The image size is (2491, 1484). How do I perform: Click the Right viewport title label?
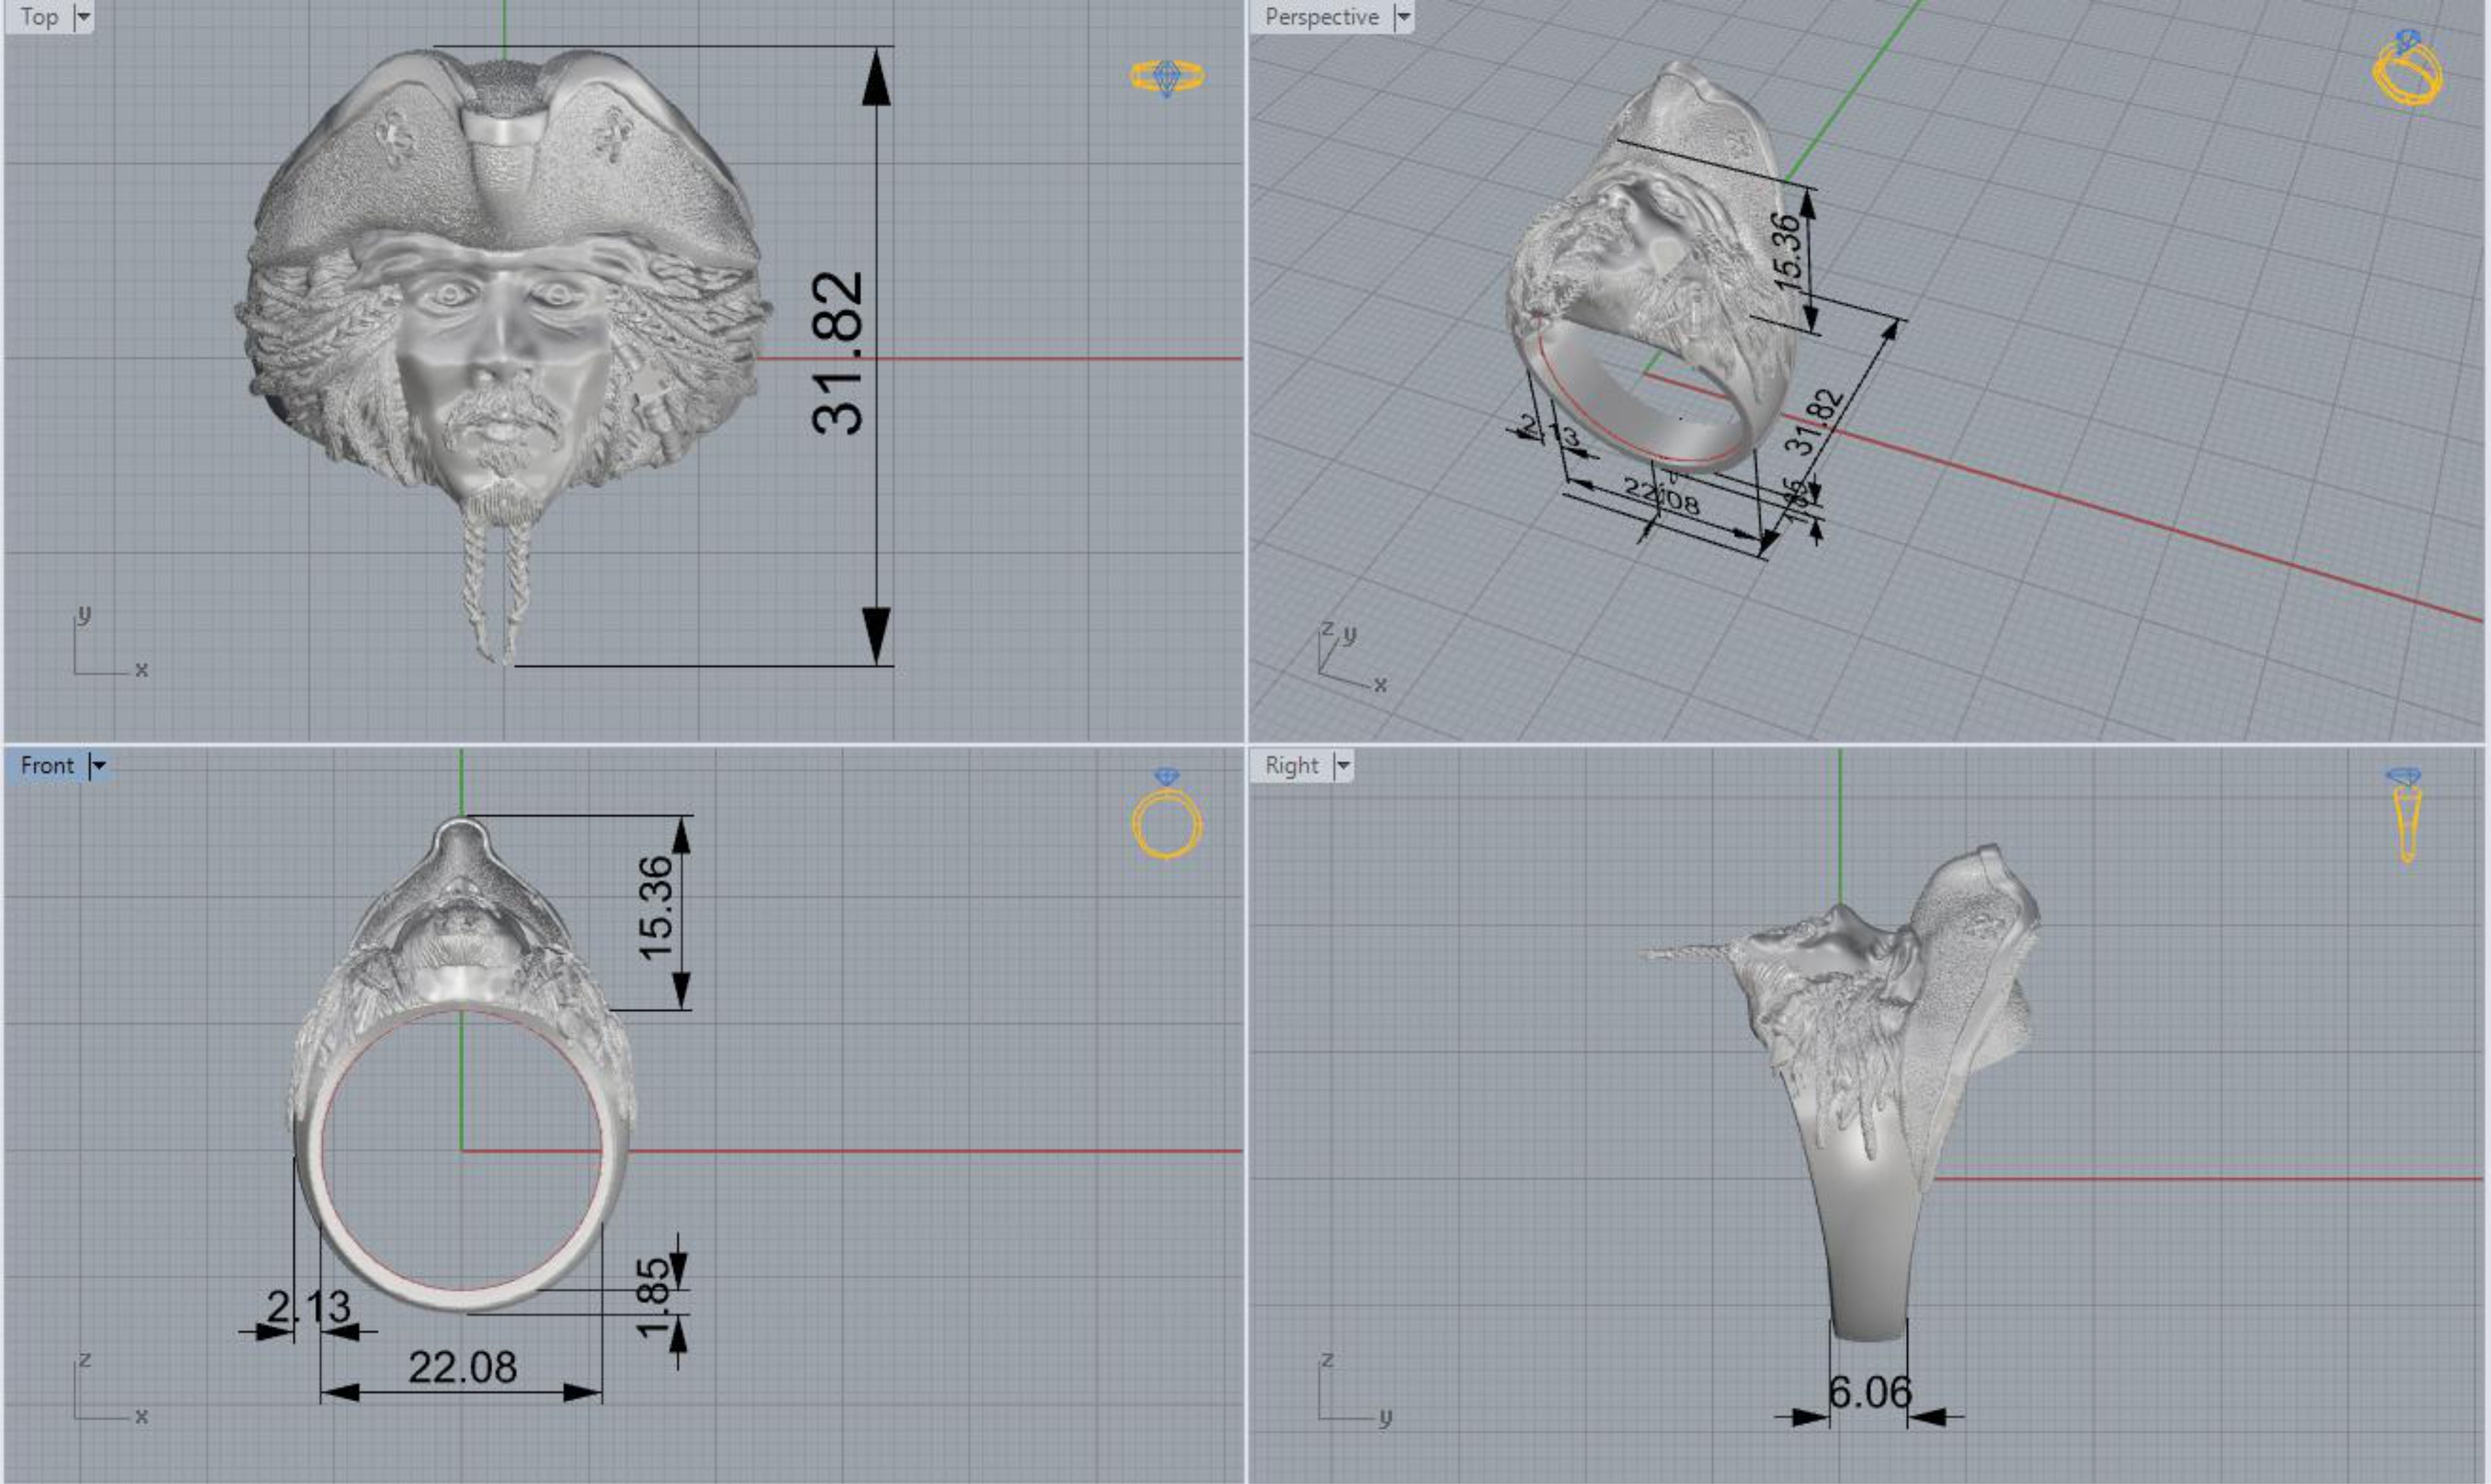point(1291,766)
